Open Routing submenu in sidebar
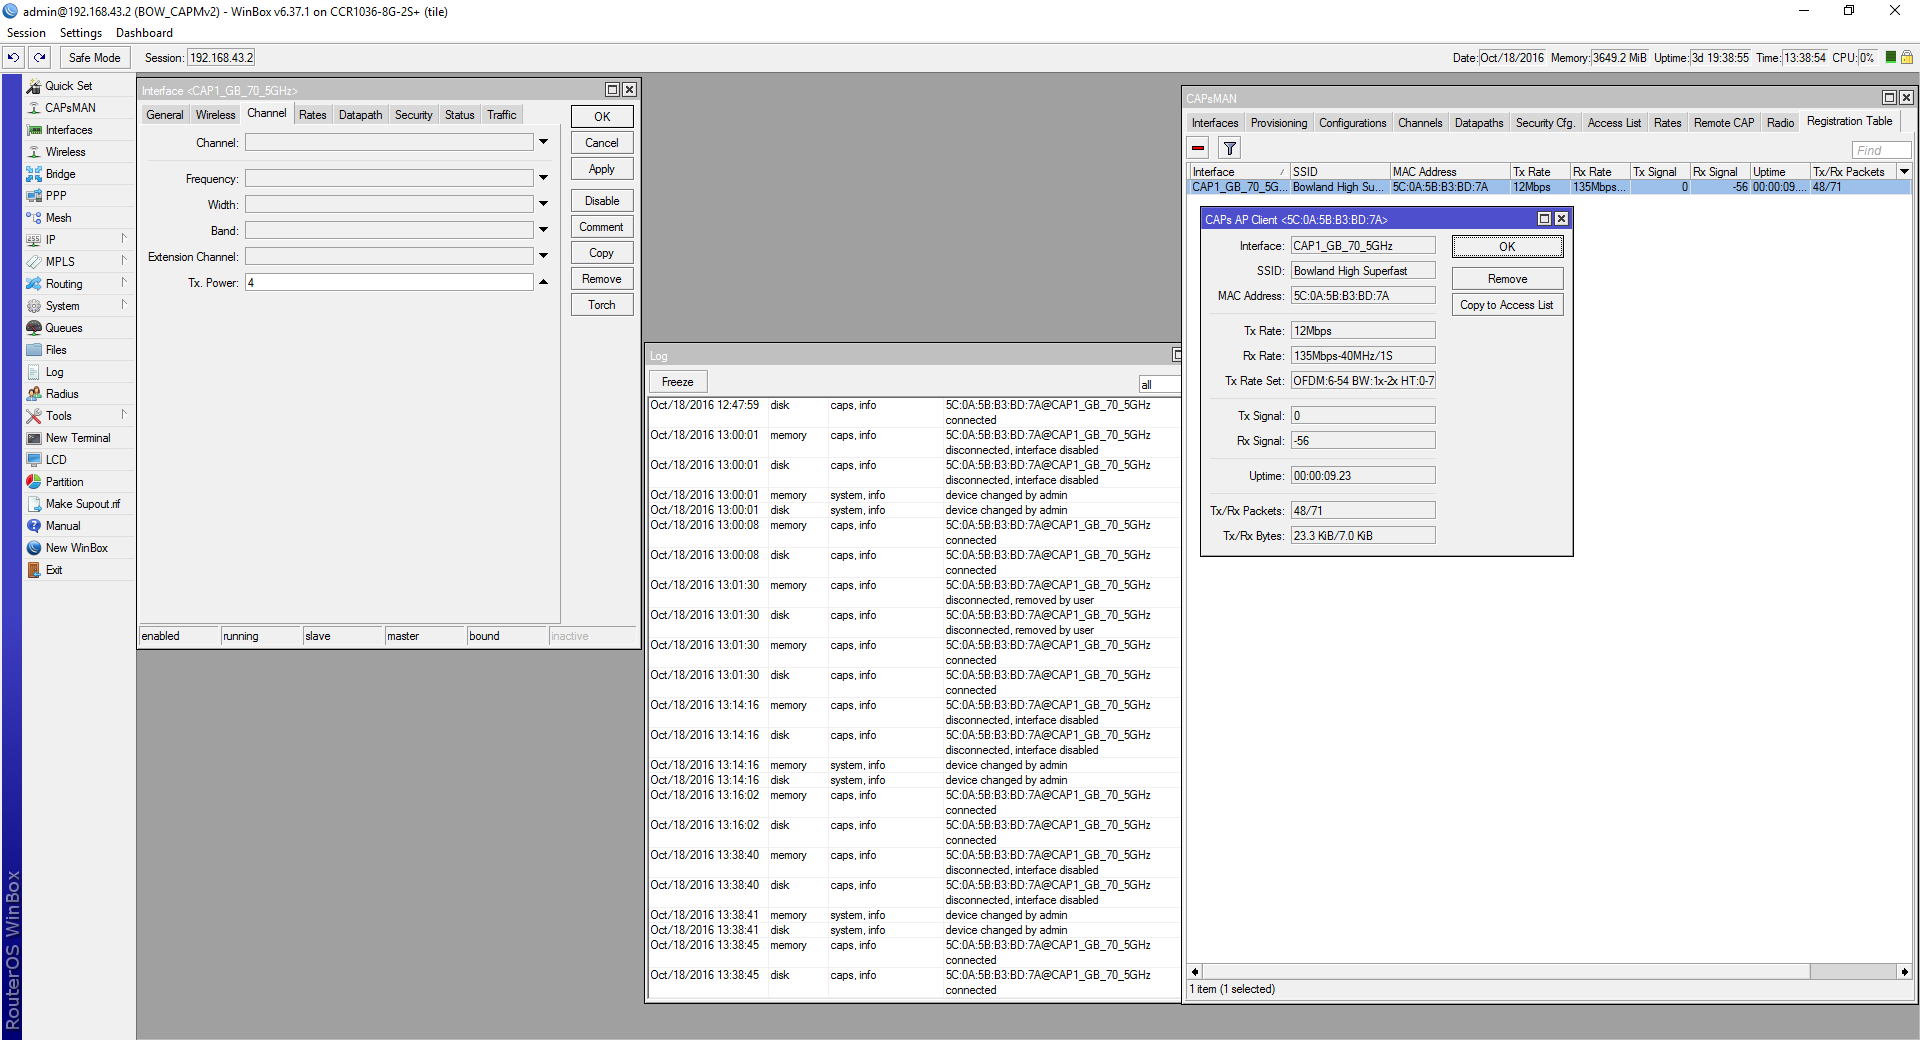 coord(64,284)
